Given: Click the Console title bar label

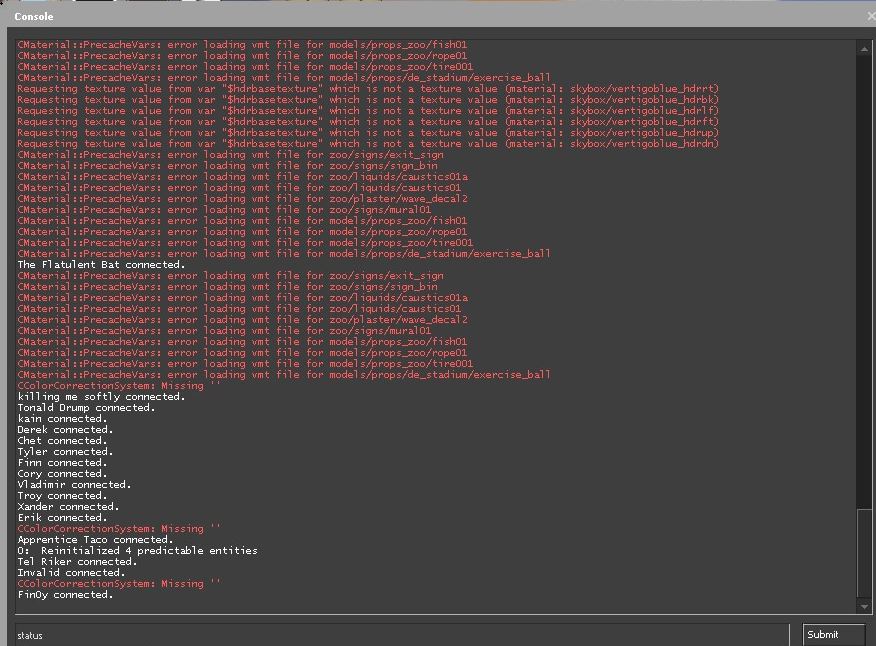Looking at the screenshot, I should pyautogui.click(x=34, y=17).
